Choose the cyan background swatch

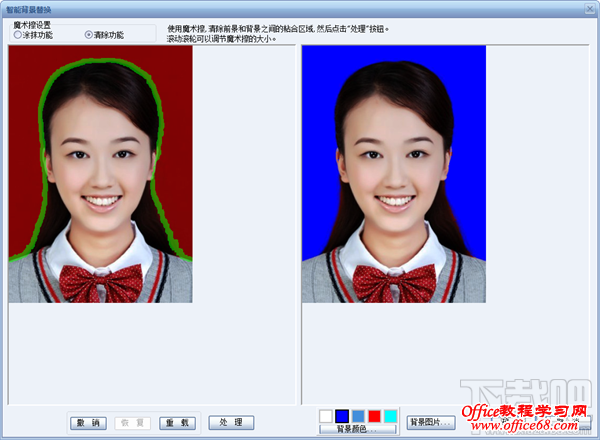390,416
